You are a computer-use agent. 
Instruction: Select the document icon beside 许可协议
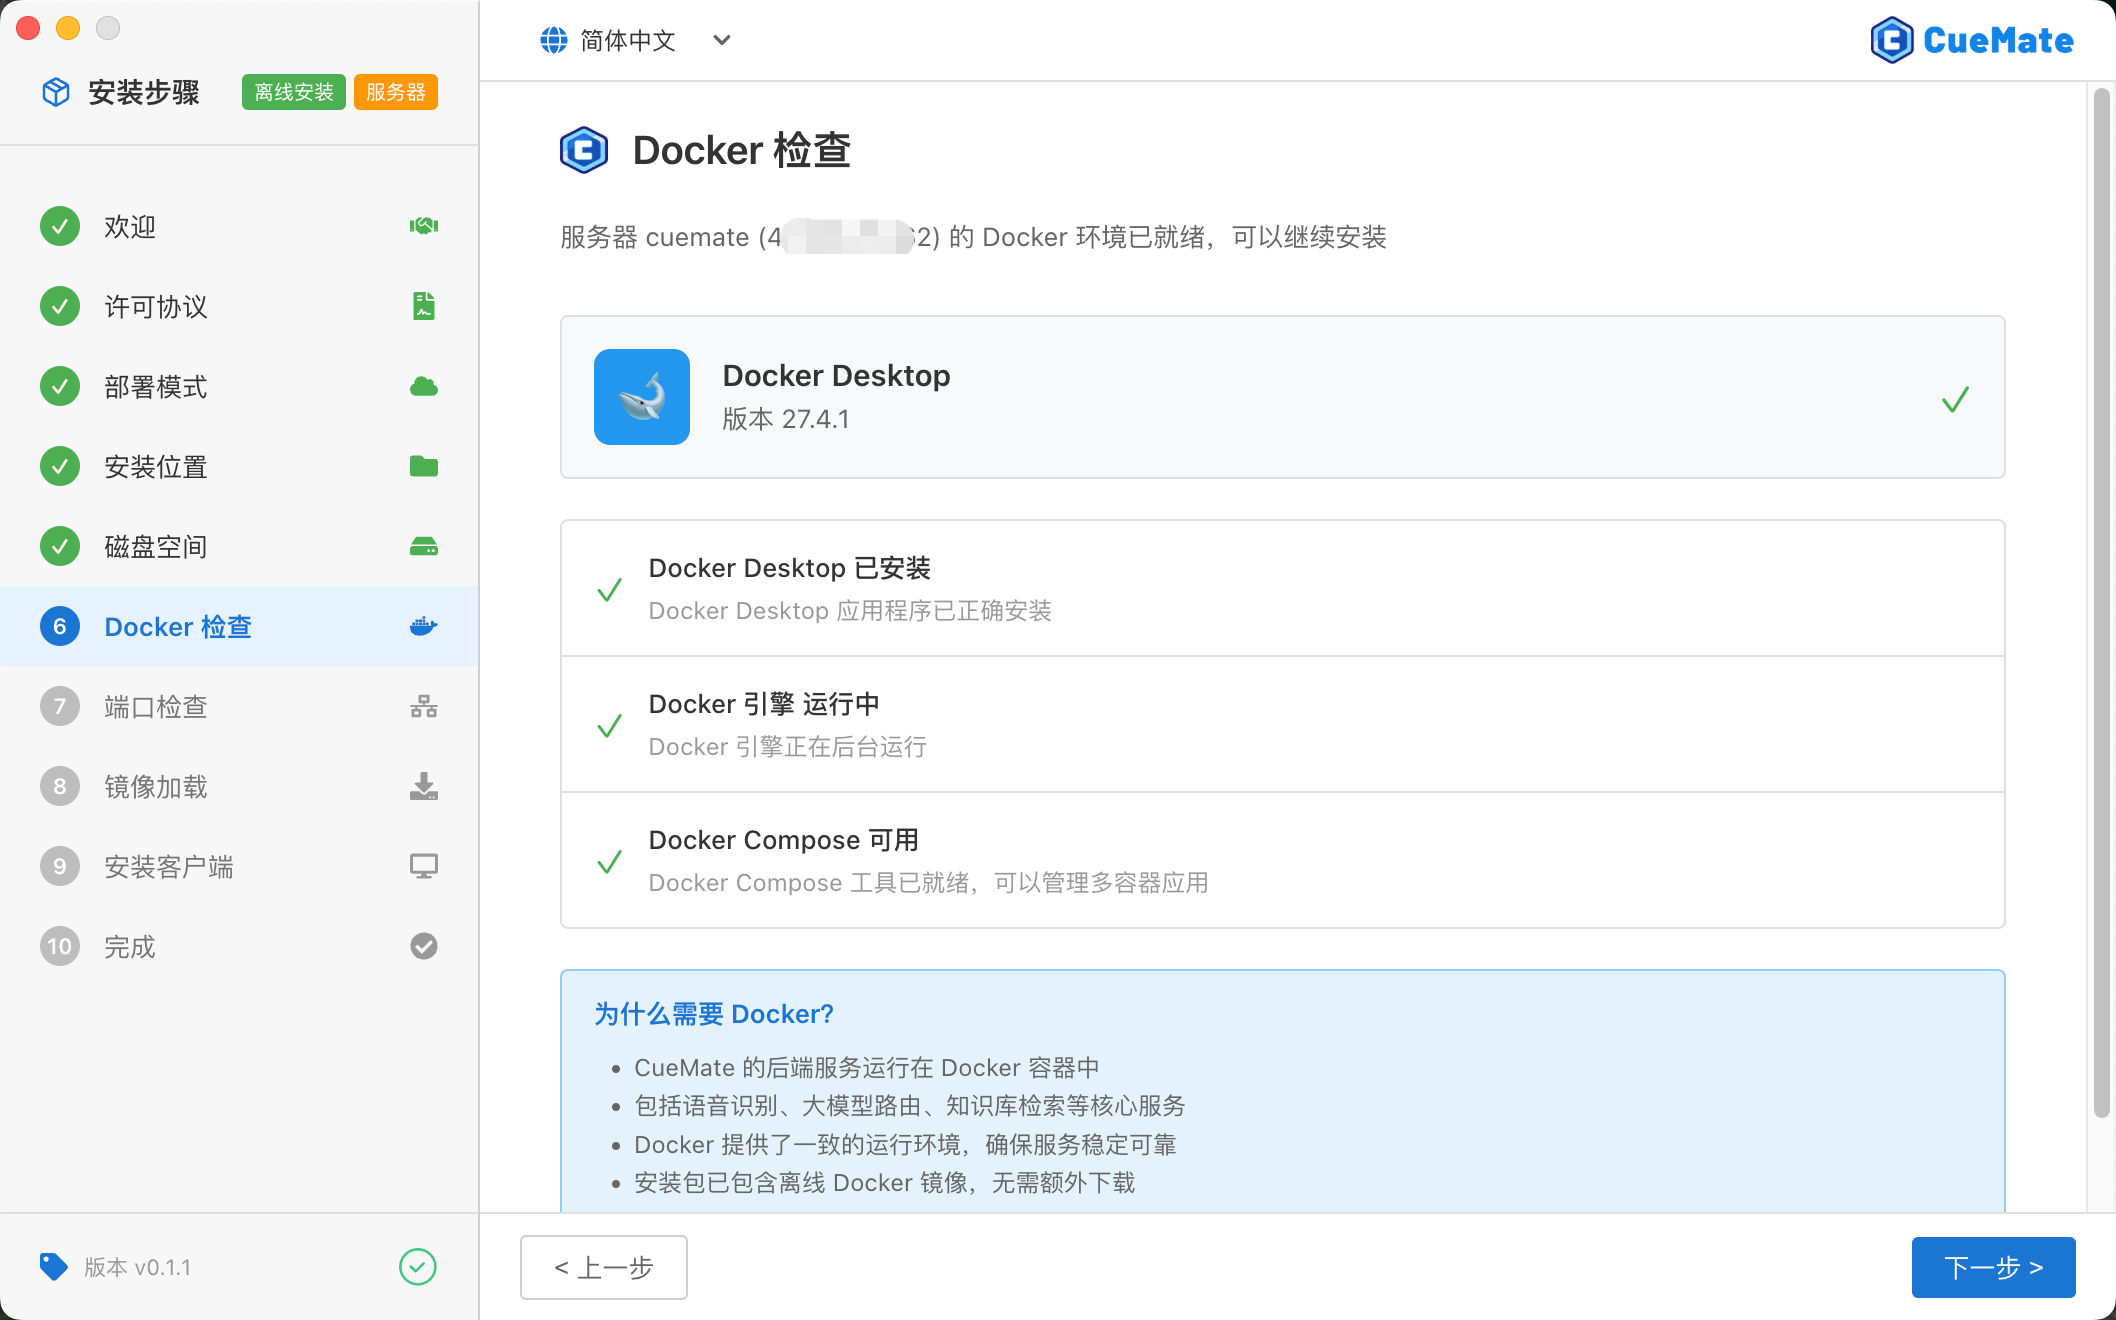[x=423, y=306]
